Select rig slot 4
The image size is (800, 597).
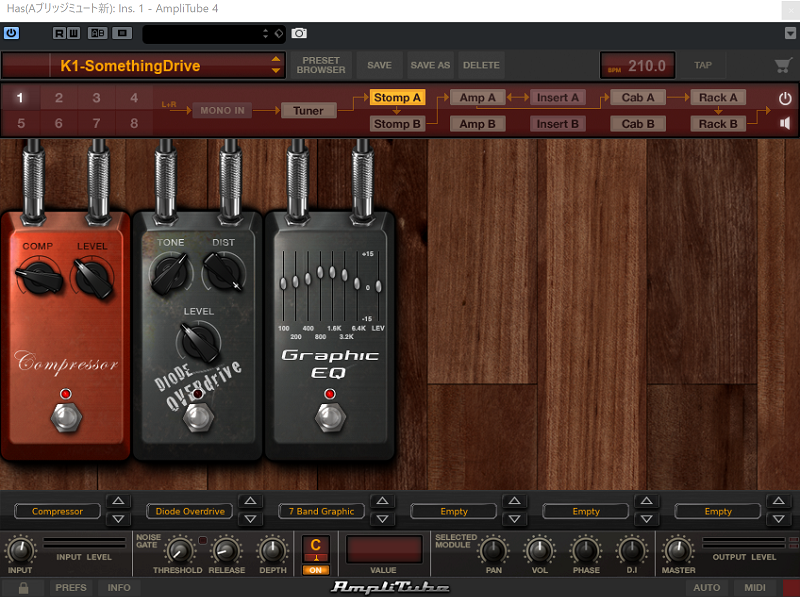coord(134,97)
